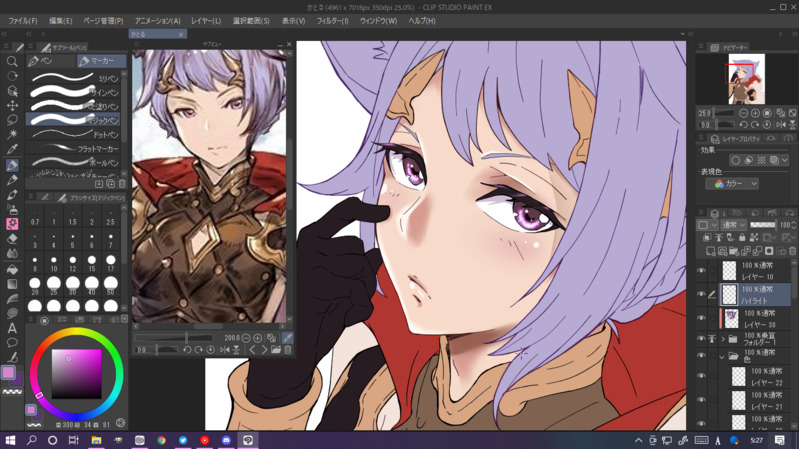The image size is (799, 449).
Task: Open sub view image folder icon
Action: click(x=276, y=350)
